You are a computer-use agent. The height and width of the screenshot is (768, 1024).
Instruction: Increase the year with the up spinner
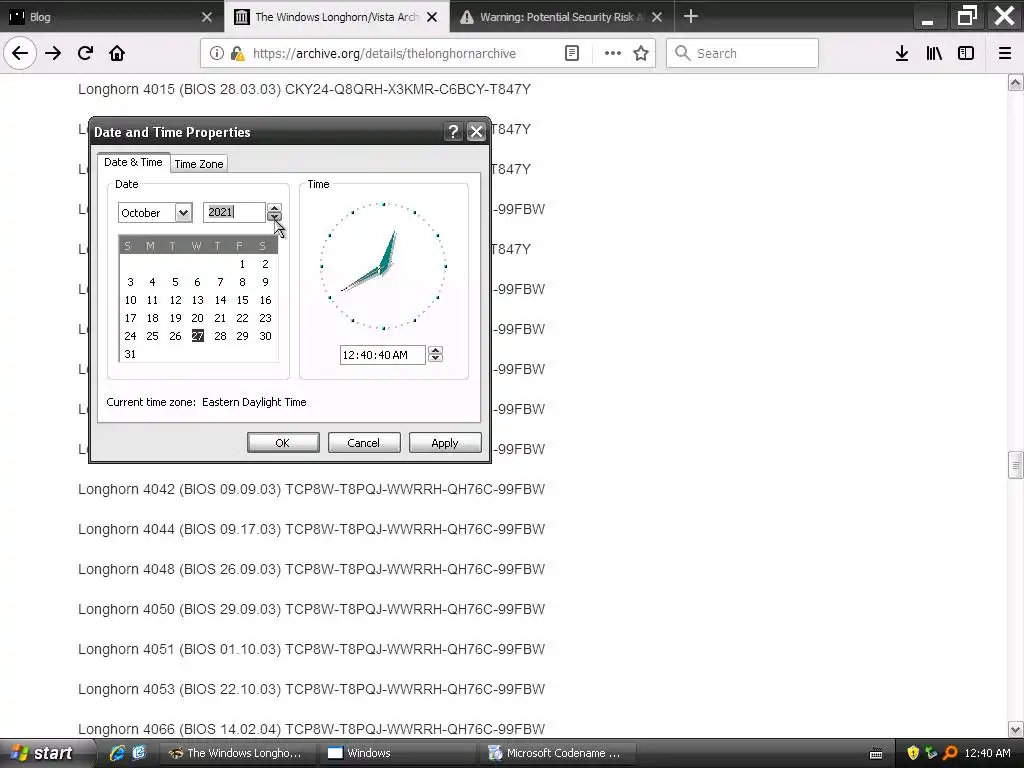[x=274, y=208]
